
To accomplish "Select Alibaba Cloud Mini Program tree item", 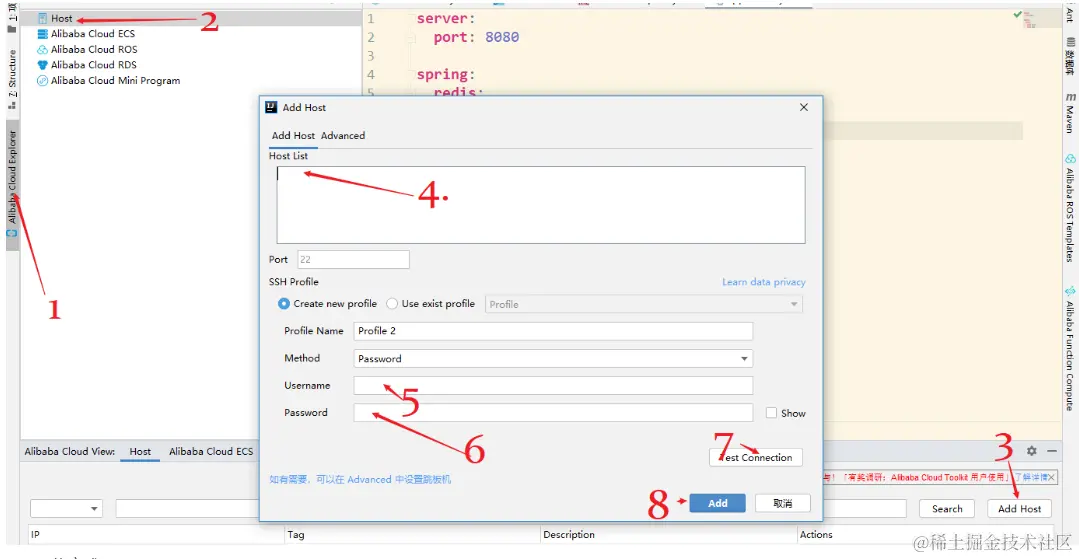I will (109, 81).
